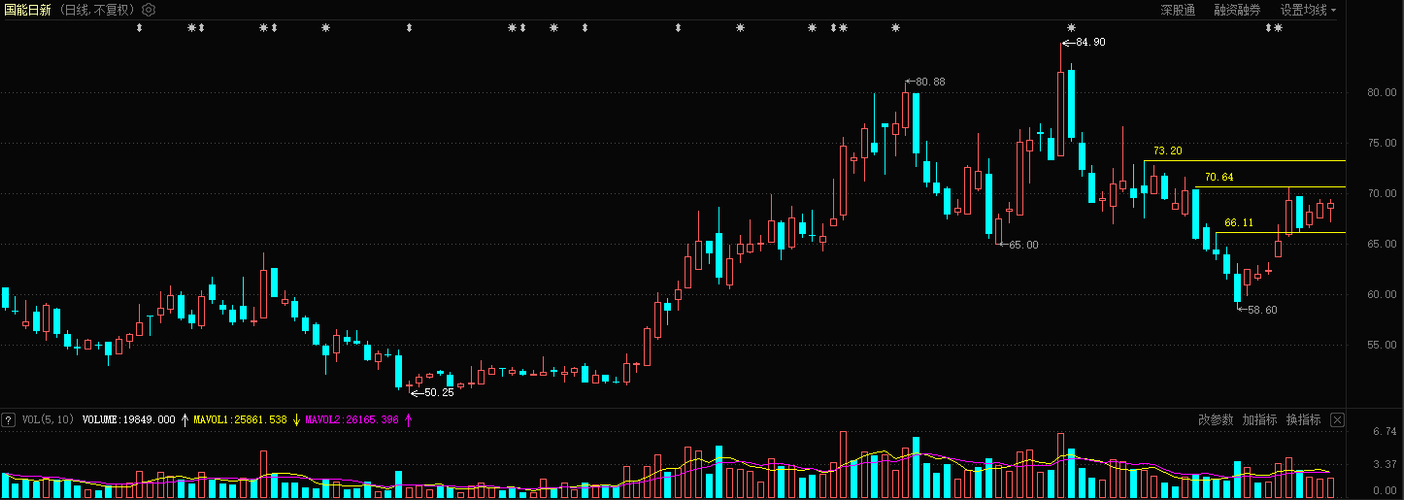Expand the 设置均线 dropdown
The height and width of the screenshot is (500, 1404).
click(x=1308, y=10)
